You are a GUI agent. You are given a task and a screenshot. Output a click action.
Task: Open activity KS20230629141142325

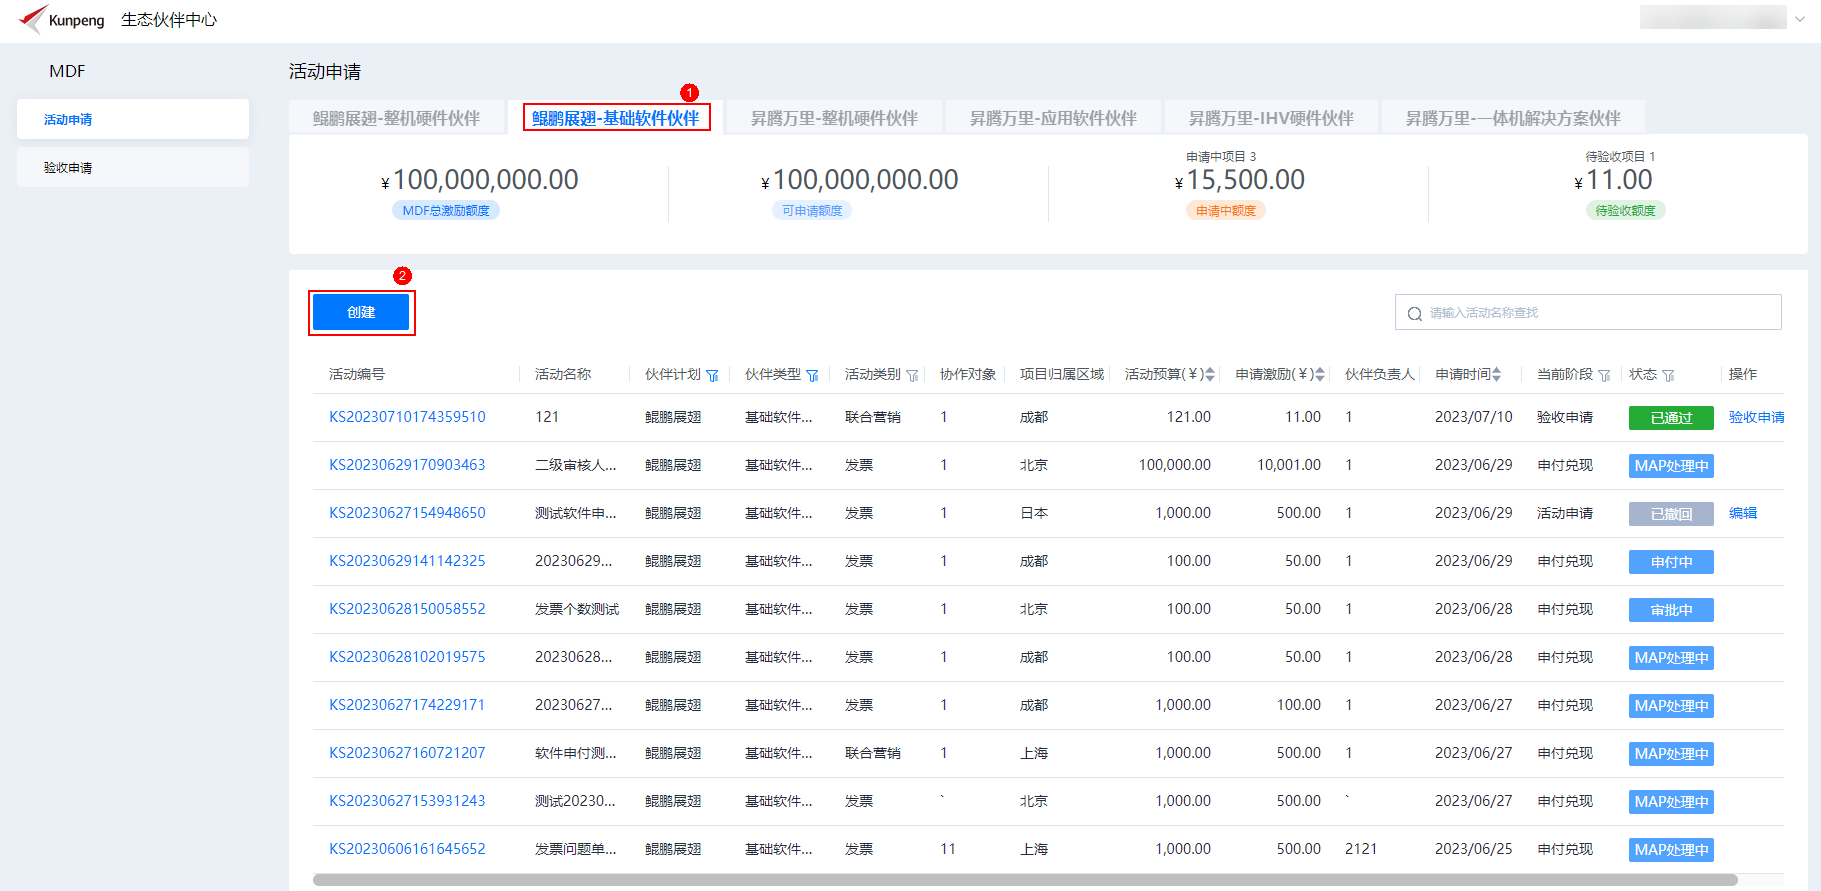coord(407,561)
